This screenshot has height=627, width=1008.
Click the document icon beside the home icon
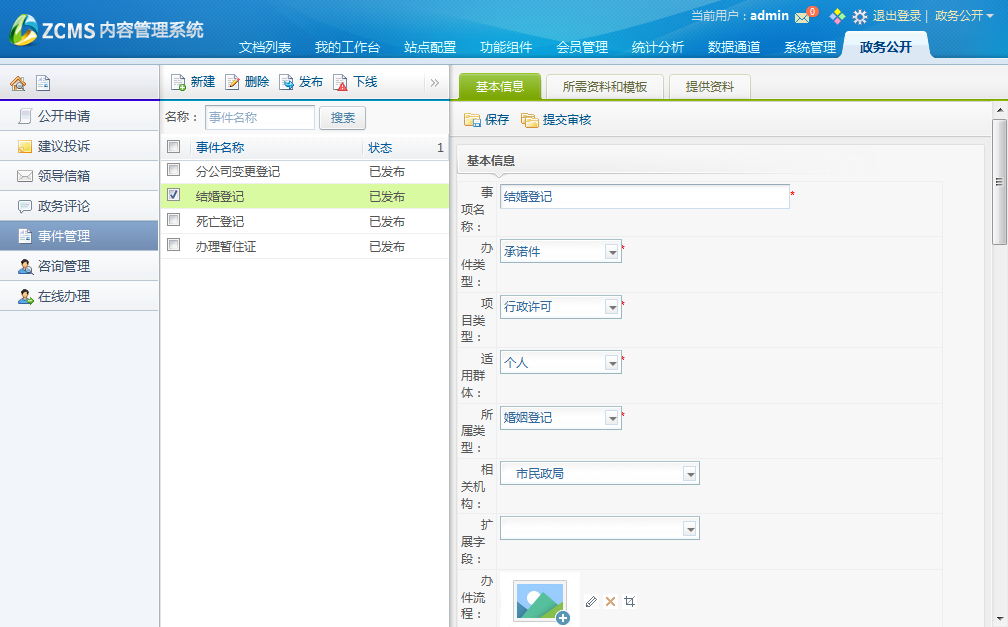point(43,84)
